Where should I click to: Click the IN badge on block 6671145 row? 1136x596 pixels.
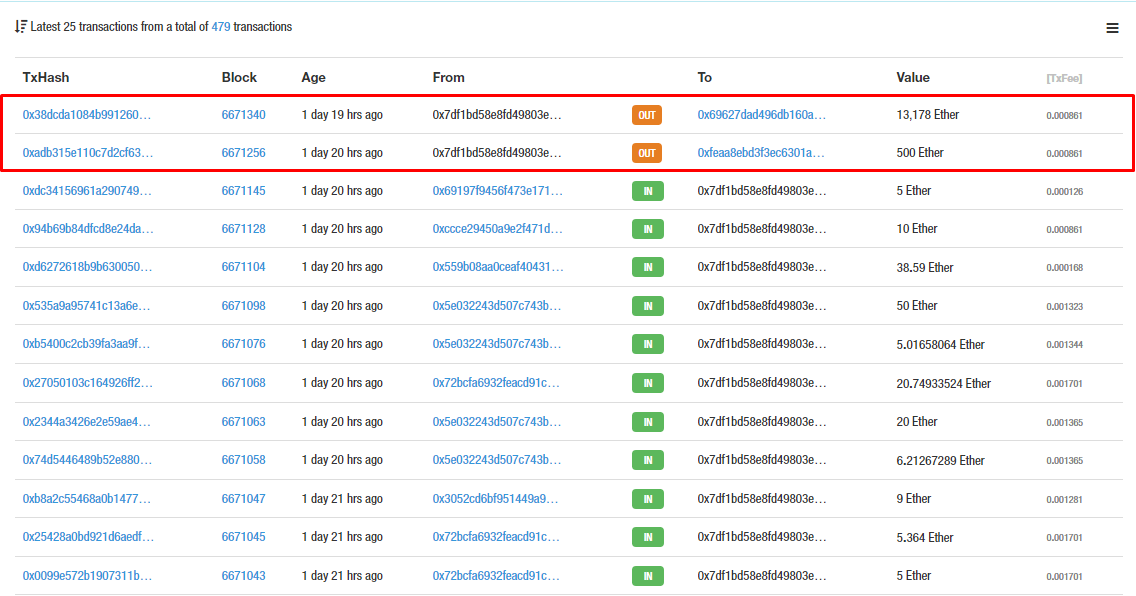[x=647, y=191]
